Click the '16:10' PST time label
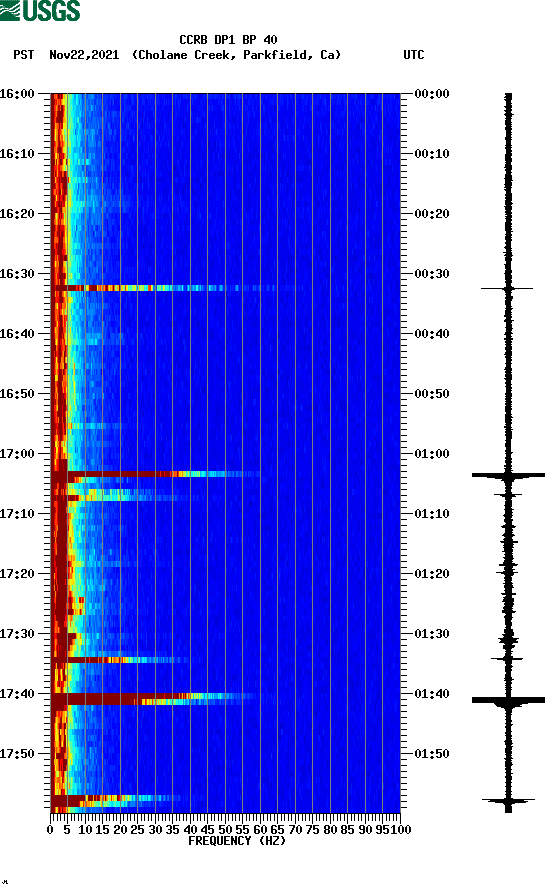The image size is (552, 893). 18,154
